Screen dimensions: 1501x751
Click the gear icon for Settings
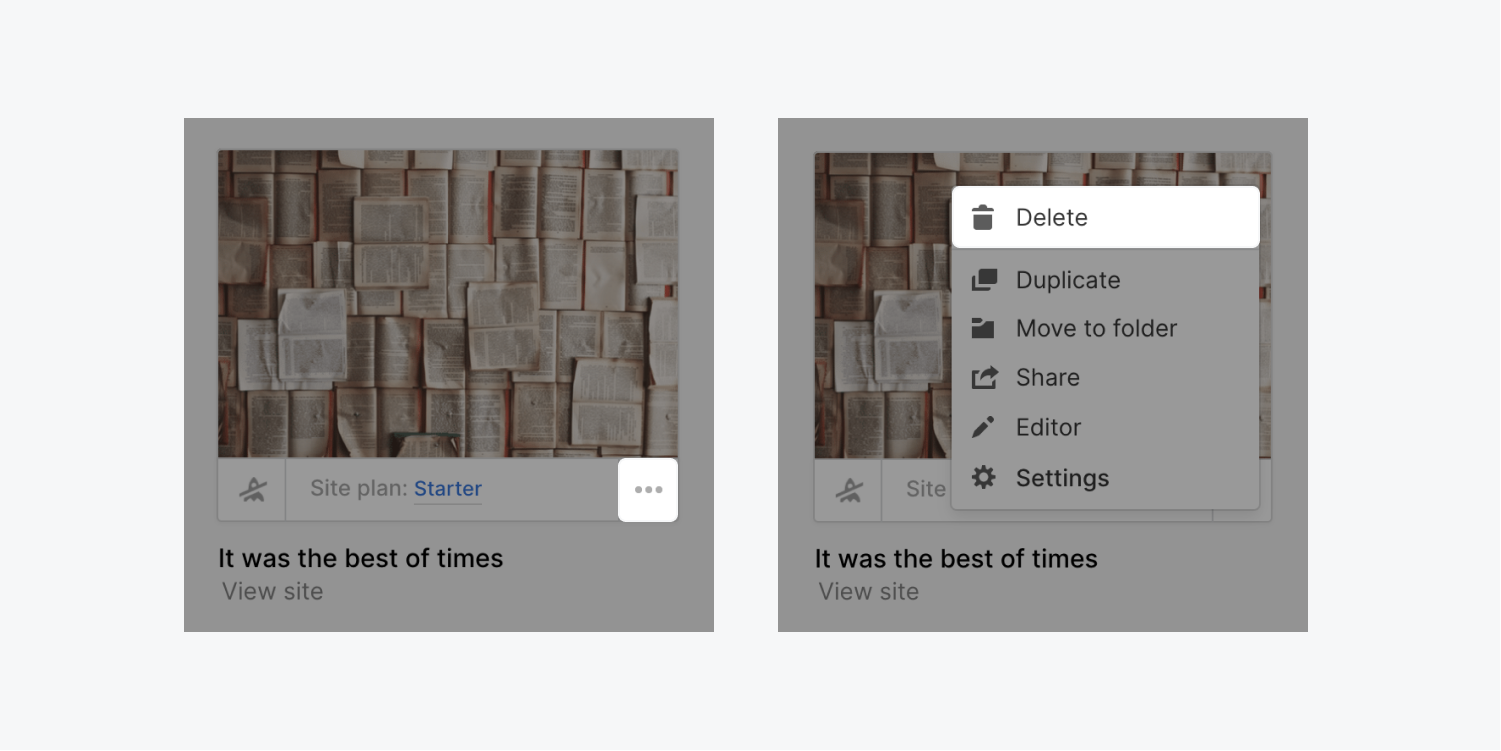click(x=984, y=477)
